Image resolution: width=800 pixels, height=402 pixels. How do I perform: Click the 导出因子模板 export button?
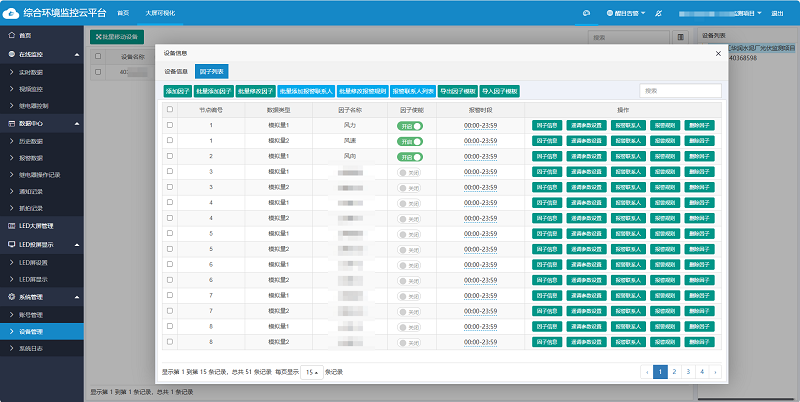[457, 91]
